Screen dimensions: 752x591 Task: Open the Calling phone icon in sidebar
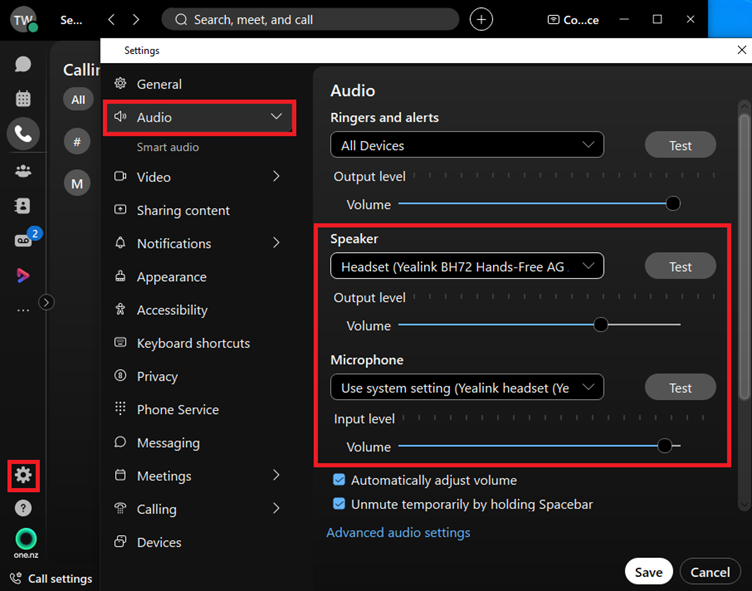pos(23,133)
